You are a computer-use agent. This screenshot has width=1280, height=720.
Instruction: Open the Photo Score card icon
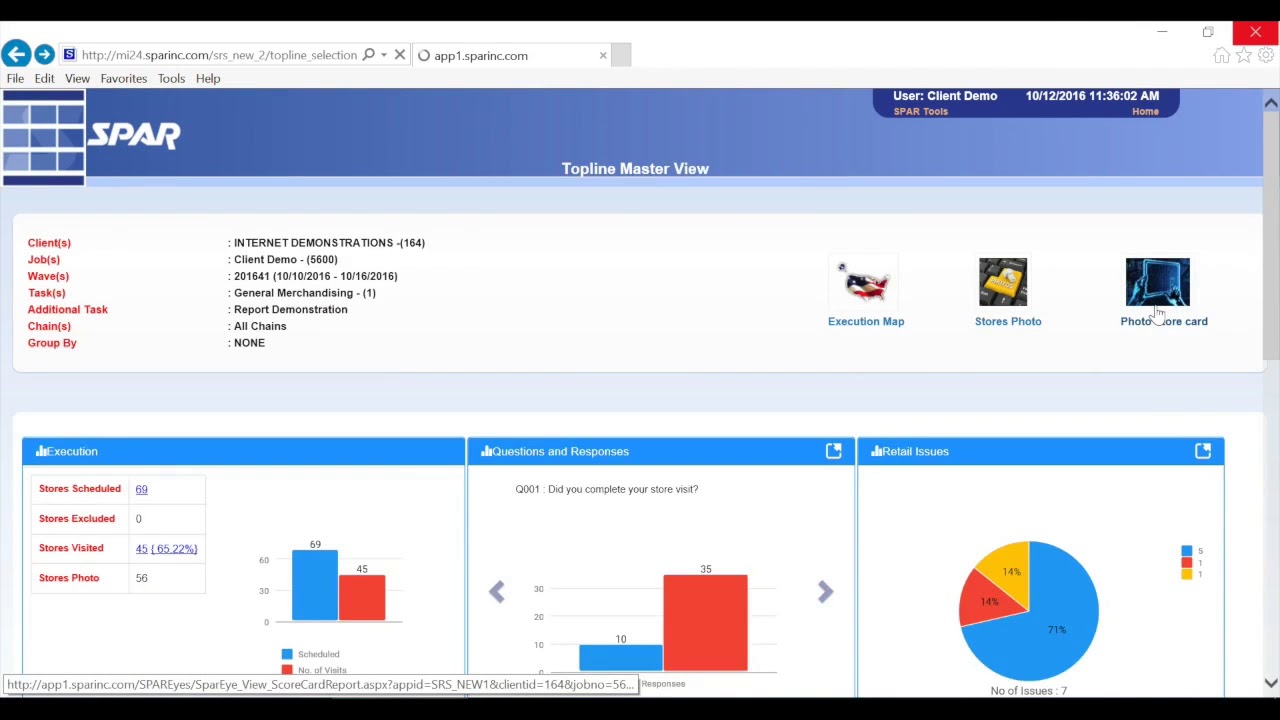point(1157,282)
